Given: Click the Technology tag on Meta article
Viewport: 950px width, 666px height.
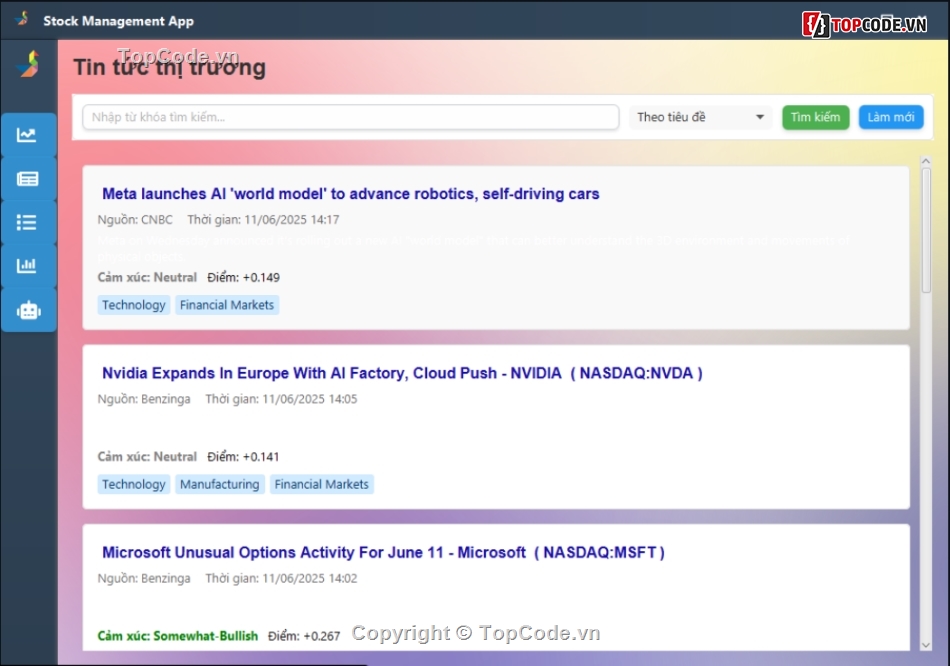Looking at the screenshot, I should coord(134,305).
